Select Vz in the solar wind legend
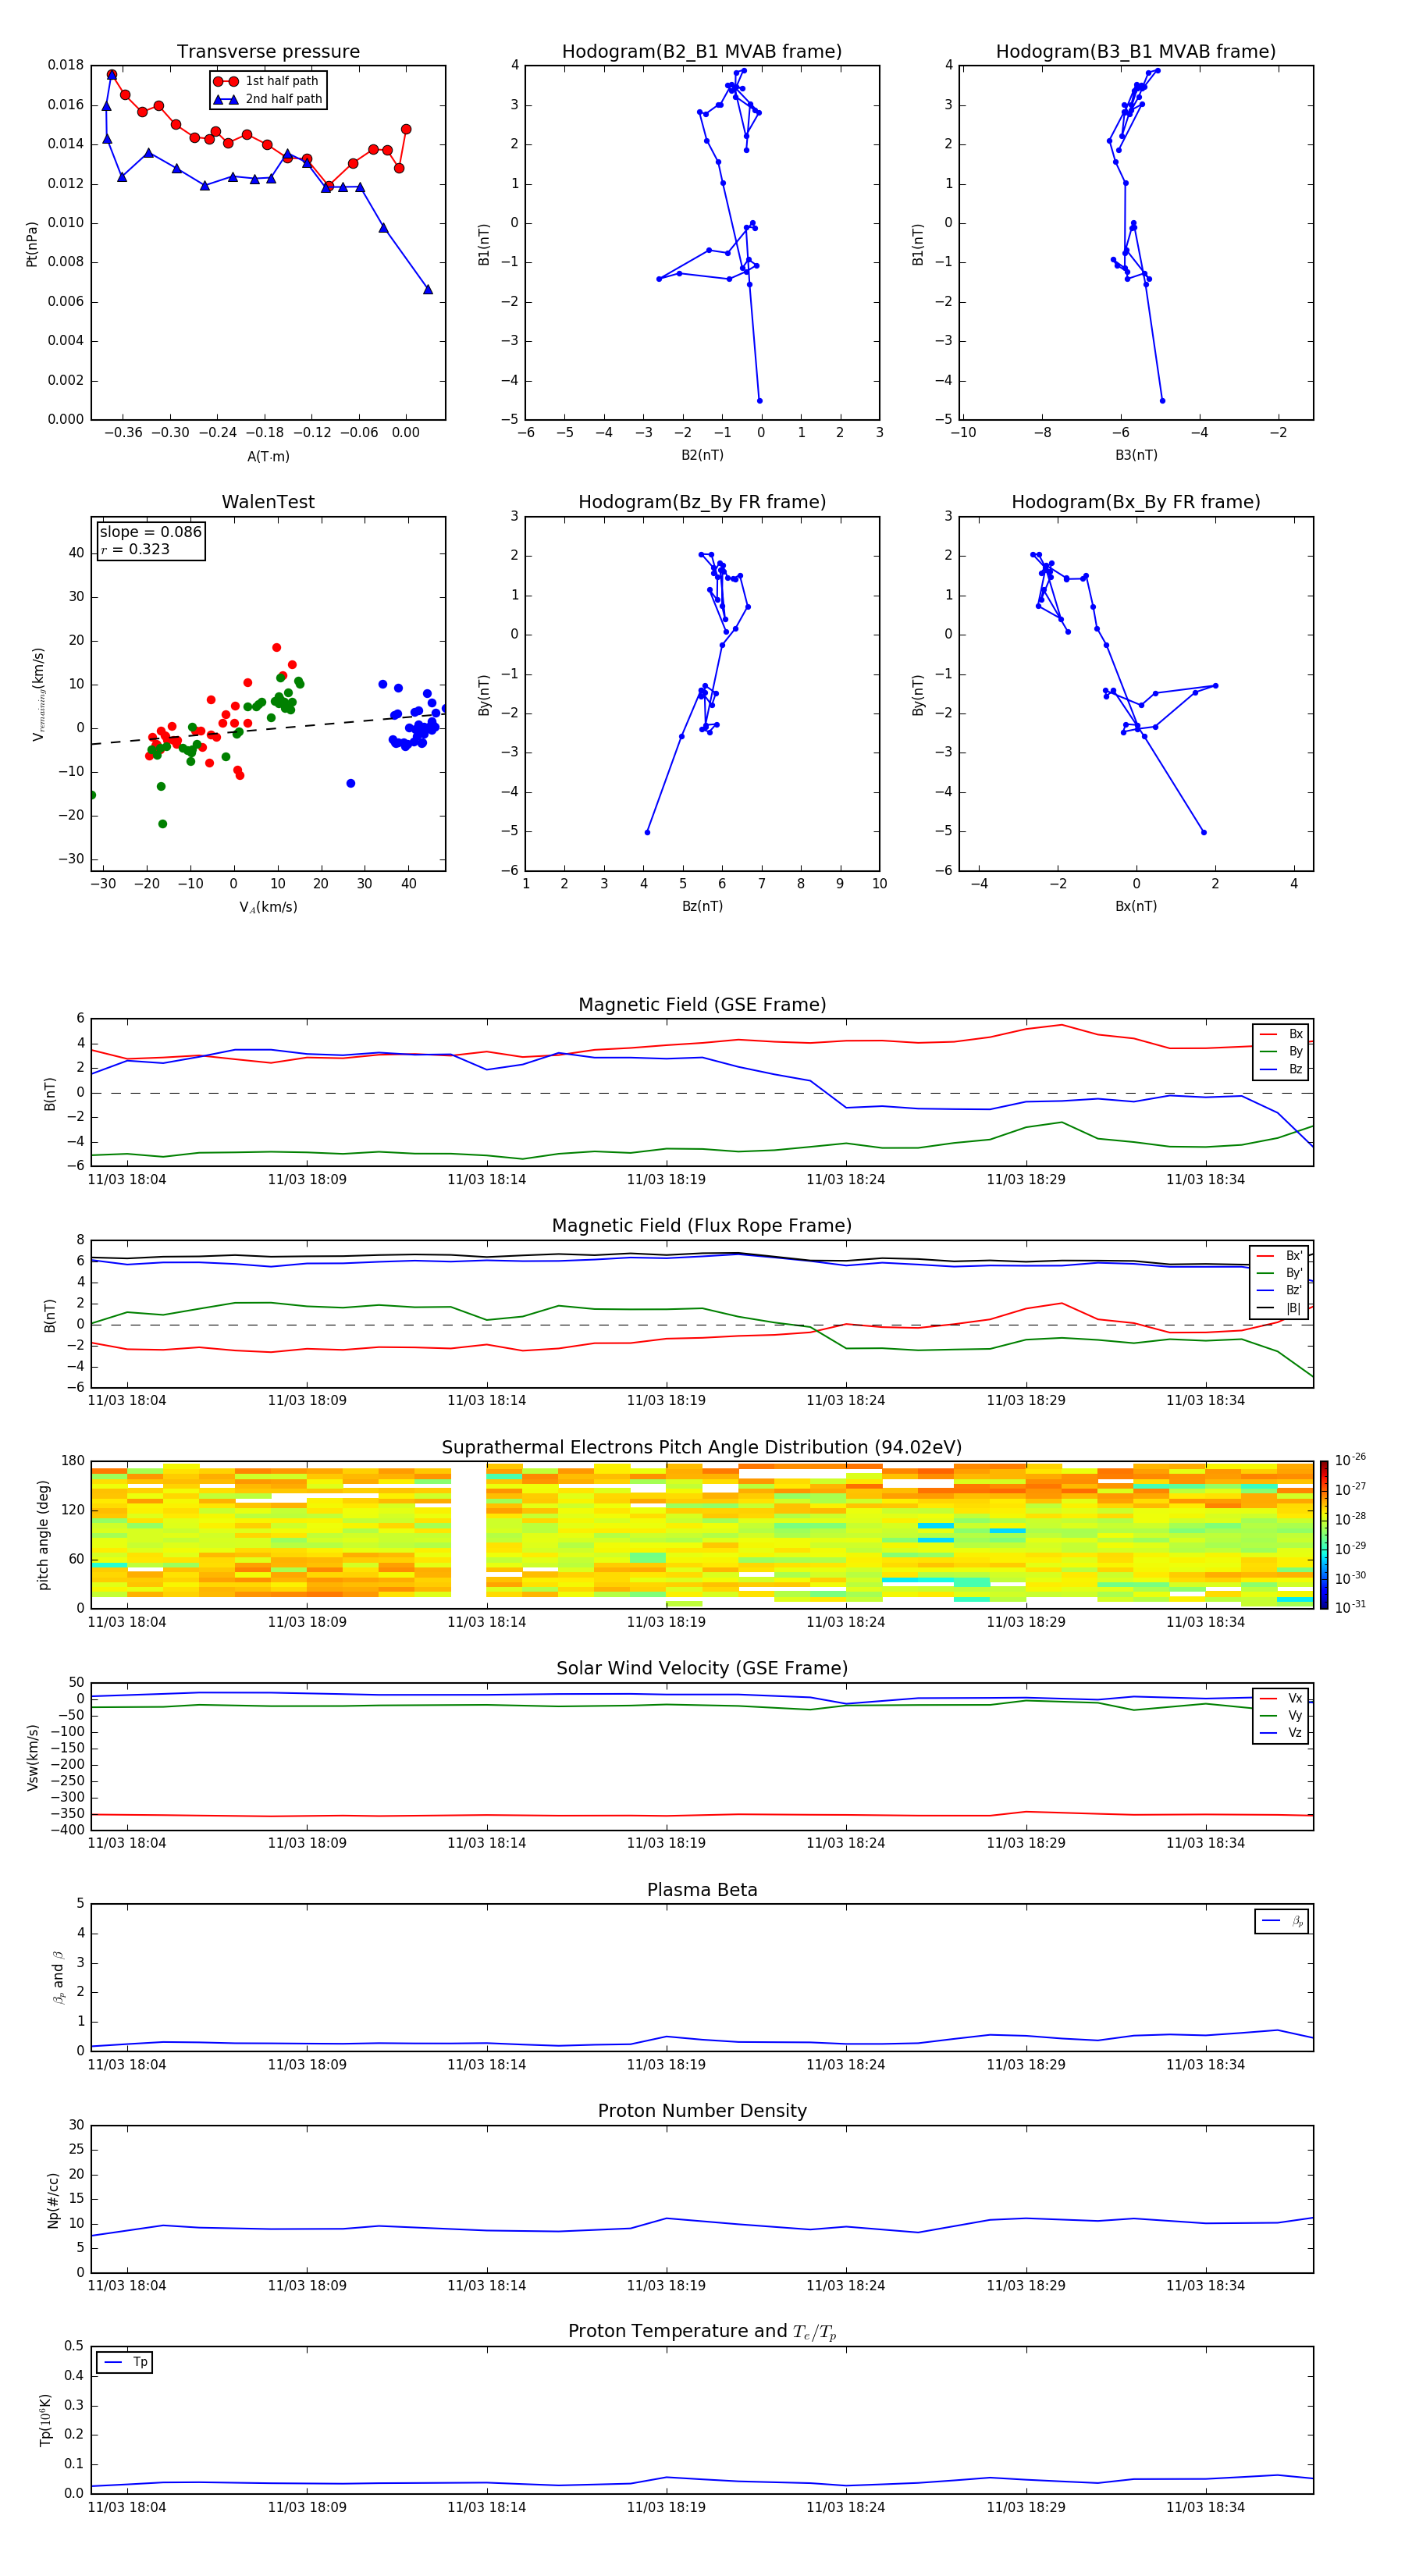The image size is (1405, 2576). (x=1281, y=1733)
